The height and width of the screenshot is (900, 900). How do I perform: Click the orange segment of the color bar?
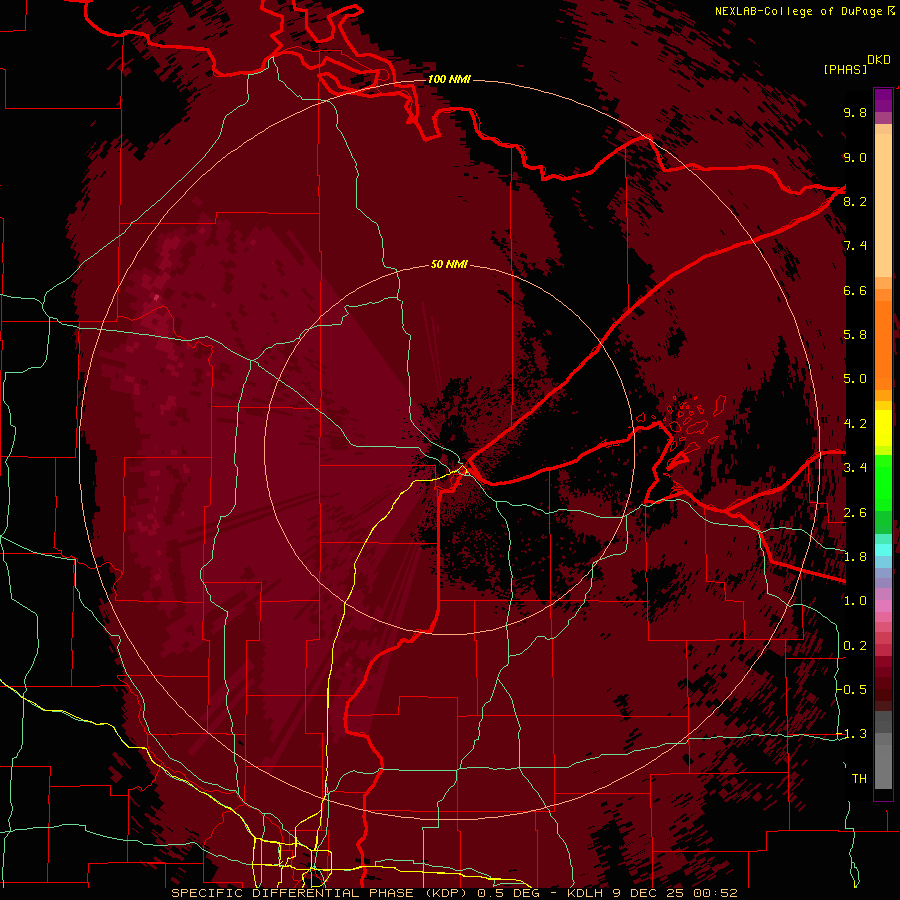[x=883, y=339]
